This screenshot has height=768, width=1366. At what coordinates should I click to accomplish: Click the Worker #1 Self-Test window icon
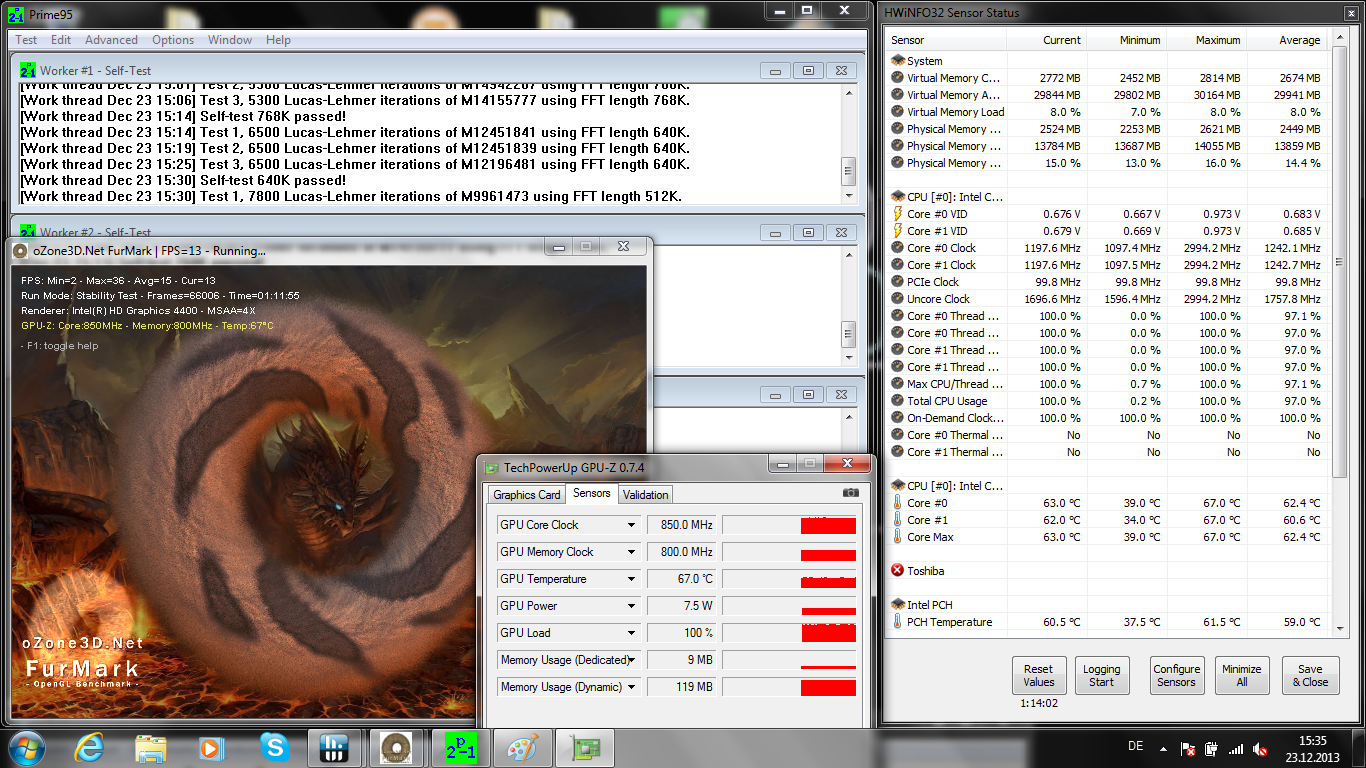pyautogui.click(x=27, y=70)
